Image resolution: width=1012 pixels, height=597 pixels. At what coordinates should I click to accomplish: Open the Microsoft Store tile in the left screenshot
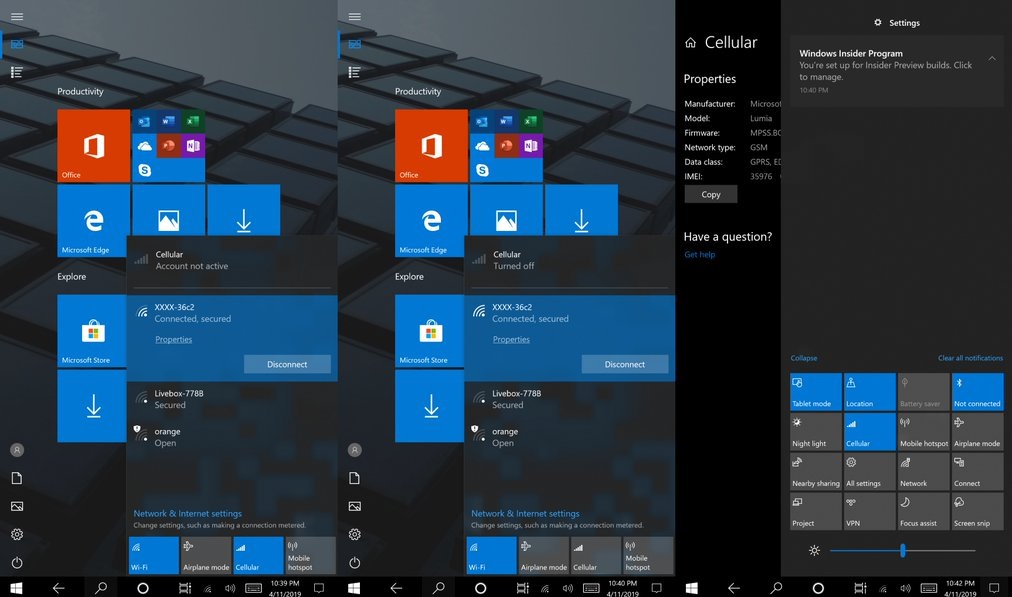pyautogui.click(x=92, y=331)
